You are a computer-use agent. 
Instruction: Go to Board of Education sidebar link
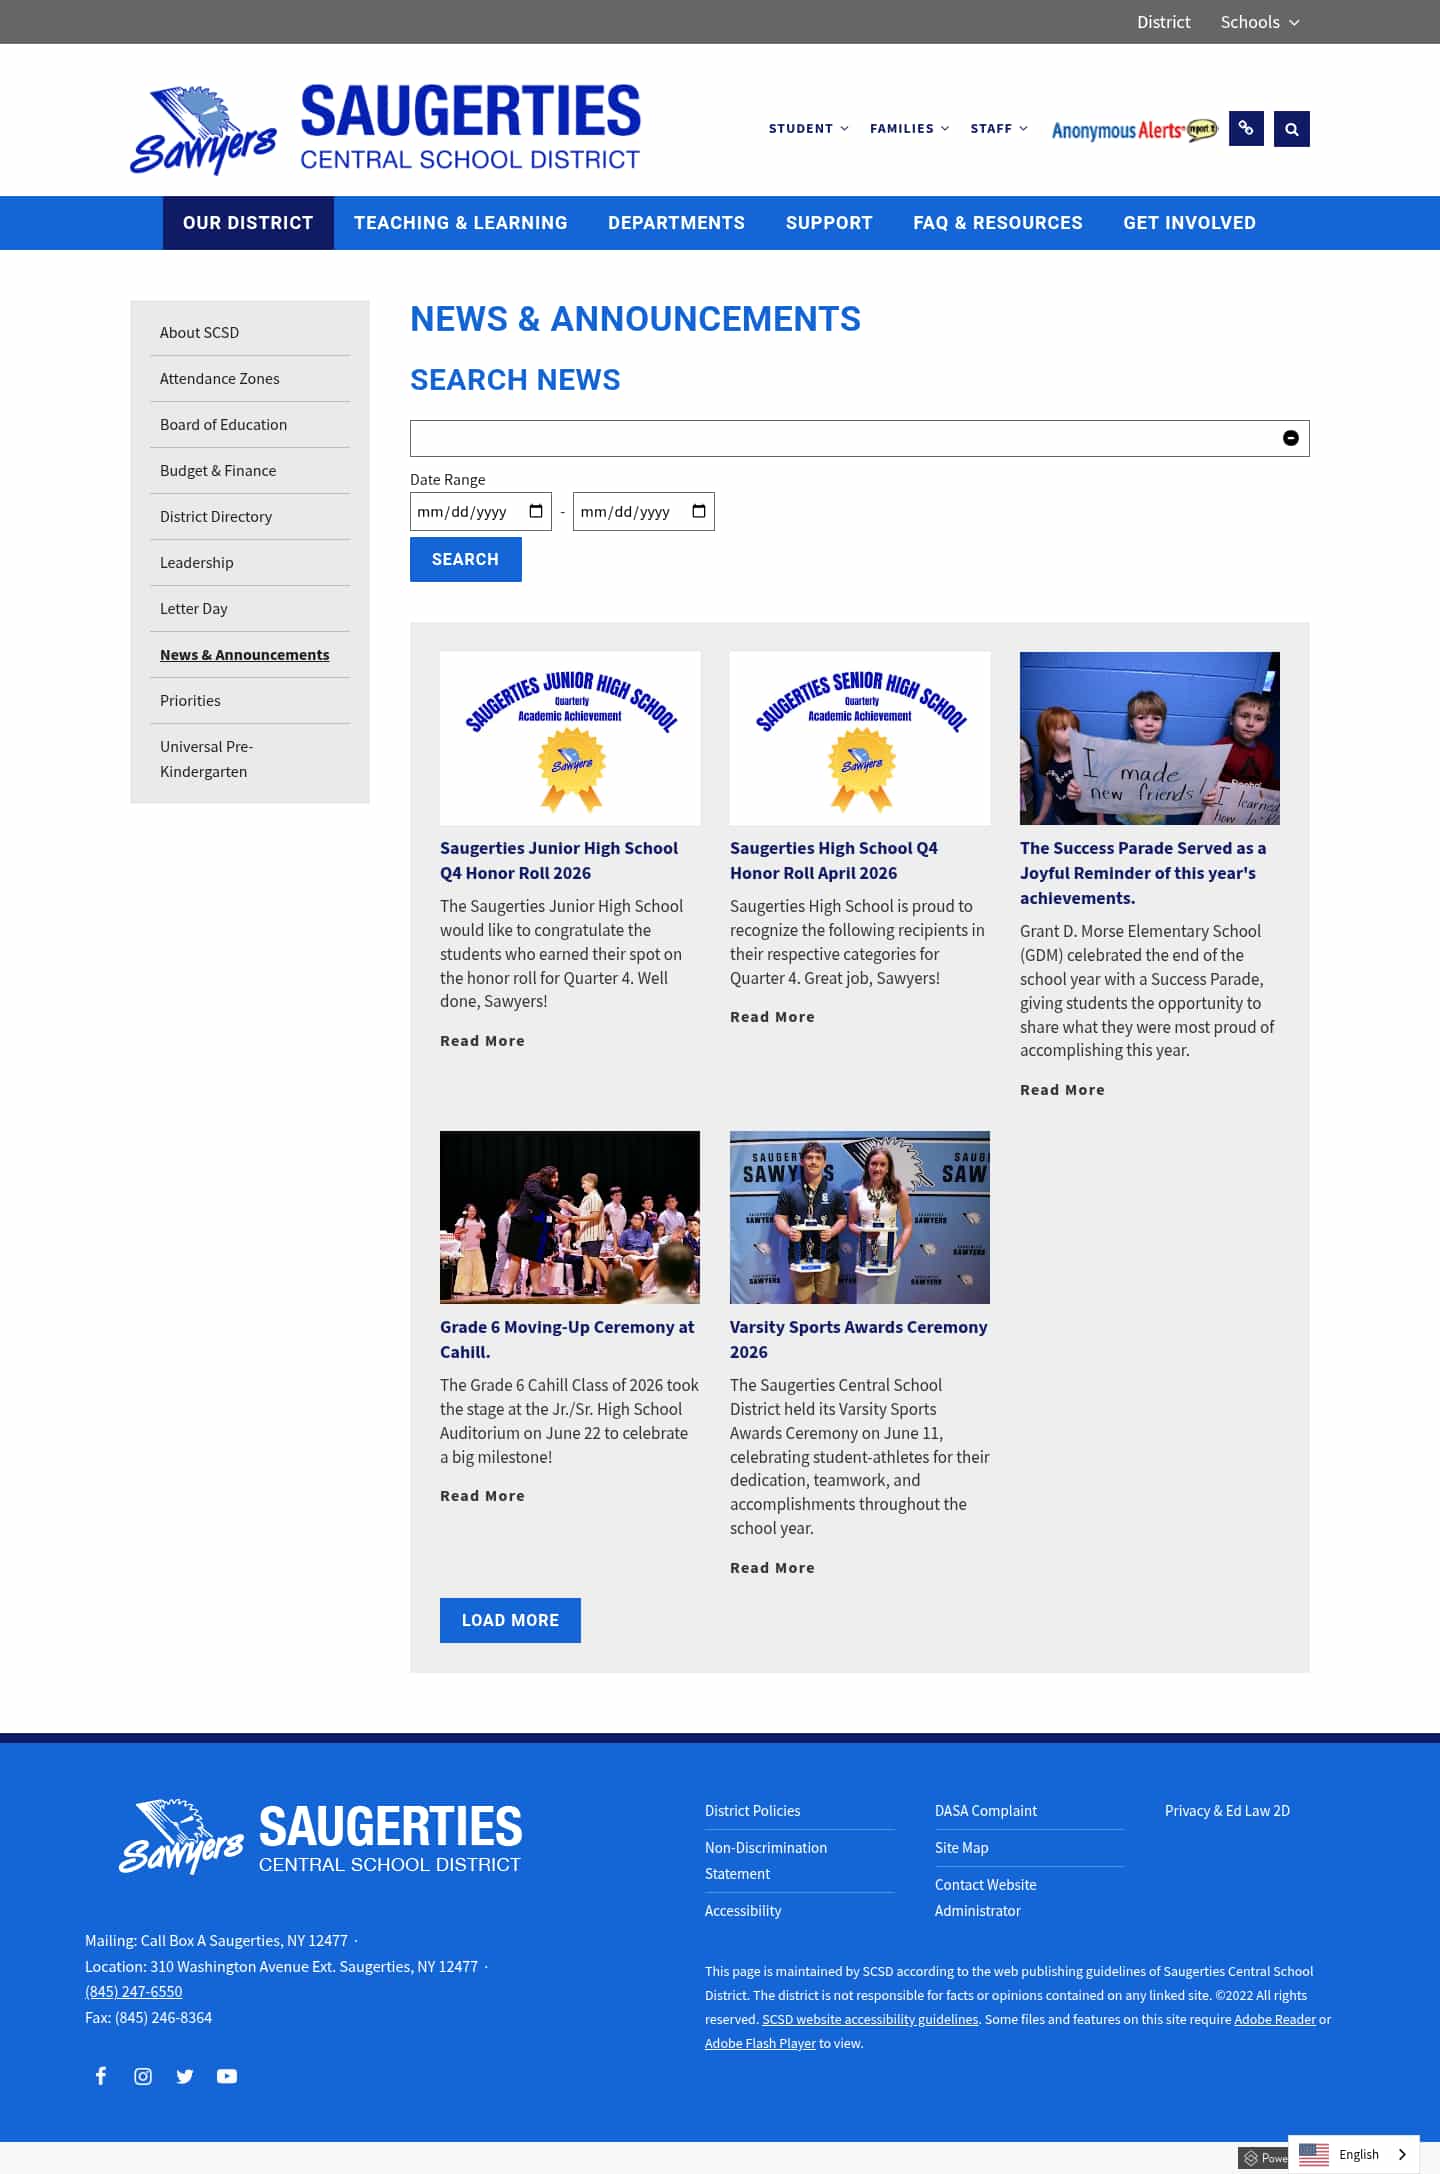(223, 424)
